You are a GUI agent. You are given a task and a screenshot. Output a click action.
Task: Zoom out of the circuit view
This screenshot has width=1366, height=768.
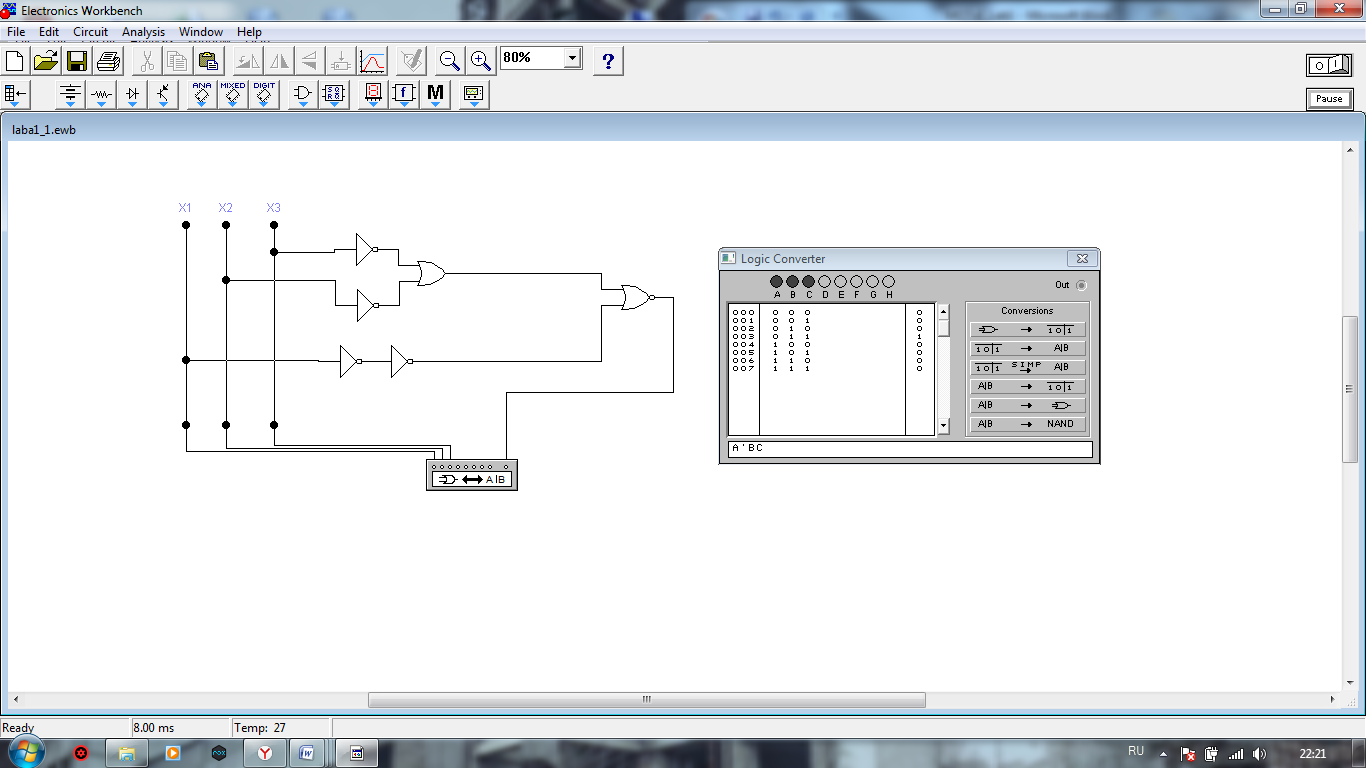click(x=450, y=61)
